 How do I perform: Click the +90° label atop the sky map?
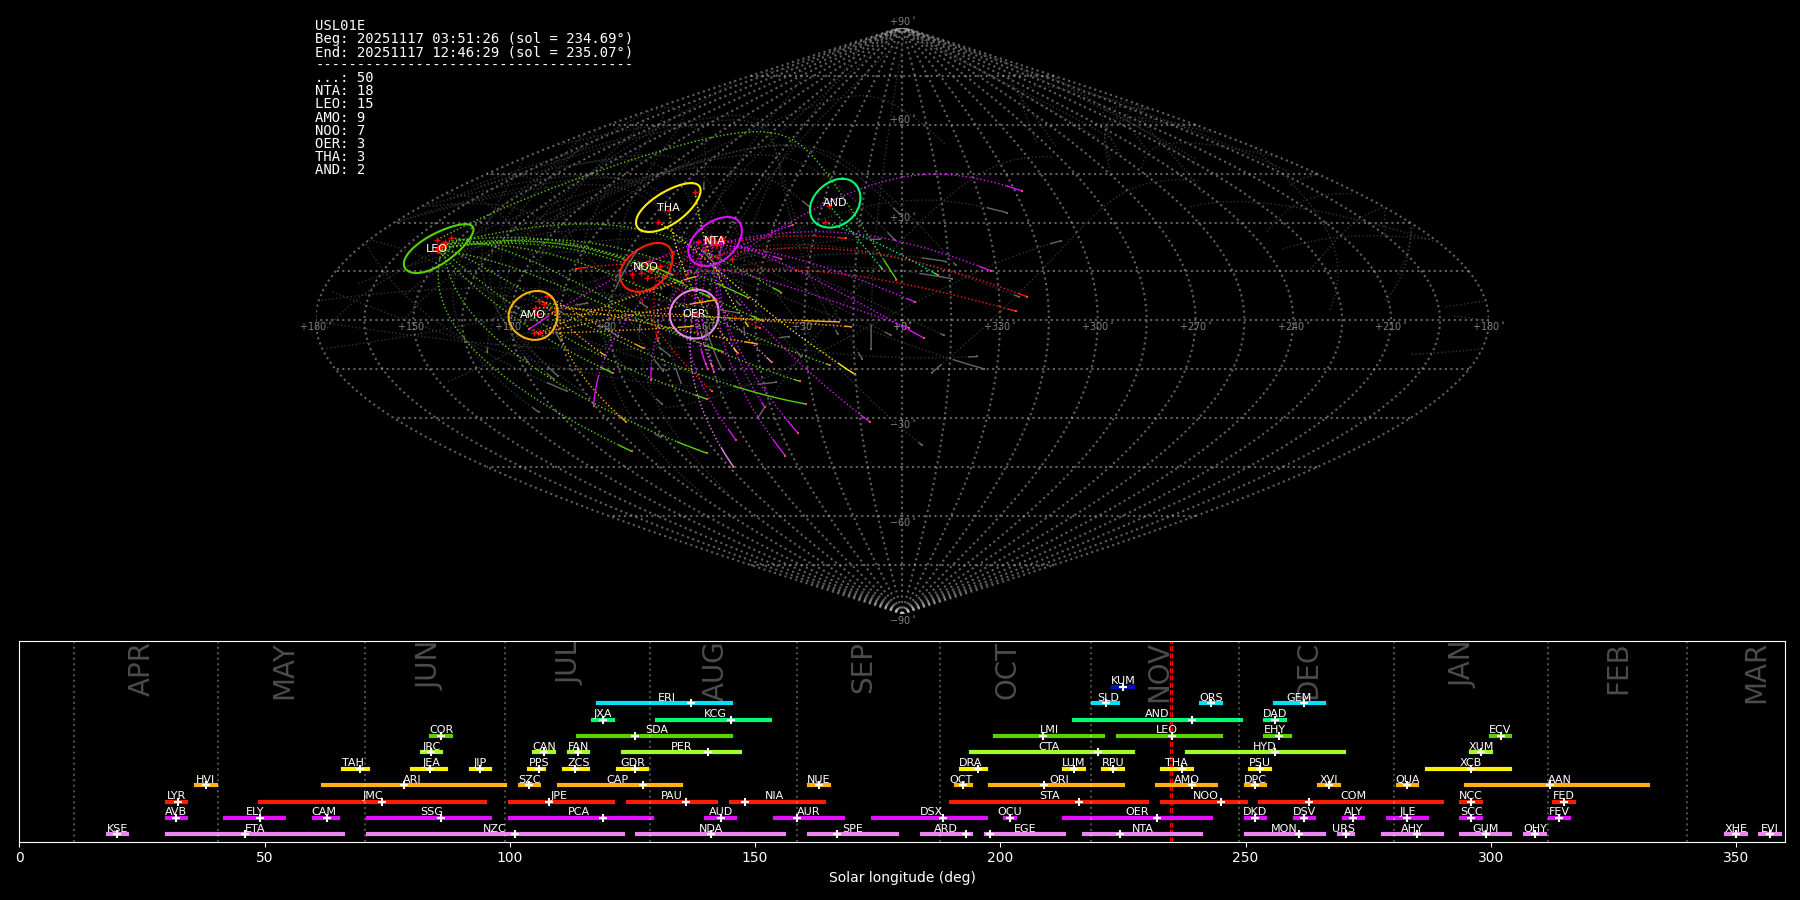[x=902, y=22]
